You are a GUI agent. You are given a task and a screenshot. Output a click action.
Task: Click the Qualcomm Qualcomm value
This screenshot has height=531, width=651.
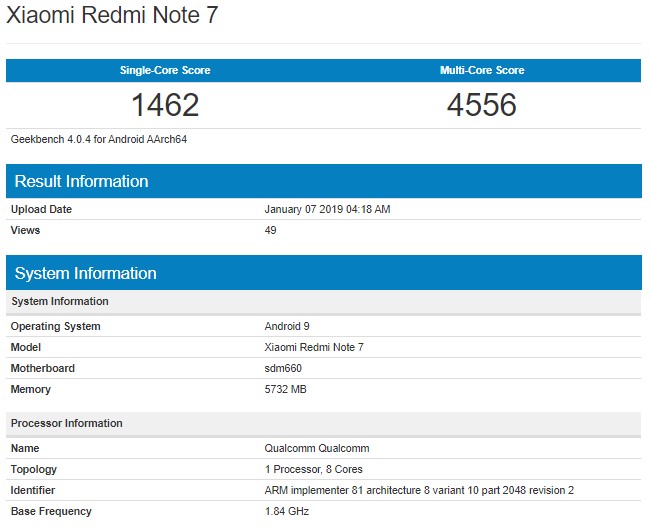tap(317, 448)
